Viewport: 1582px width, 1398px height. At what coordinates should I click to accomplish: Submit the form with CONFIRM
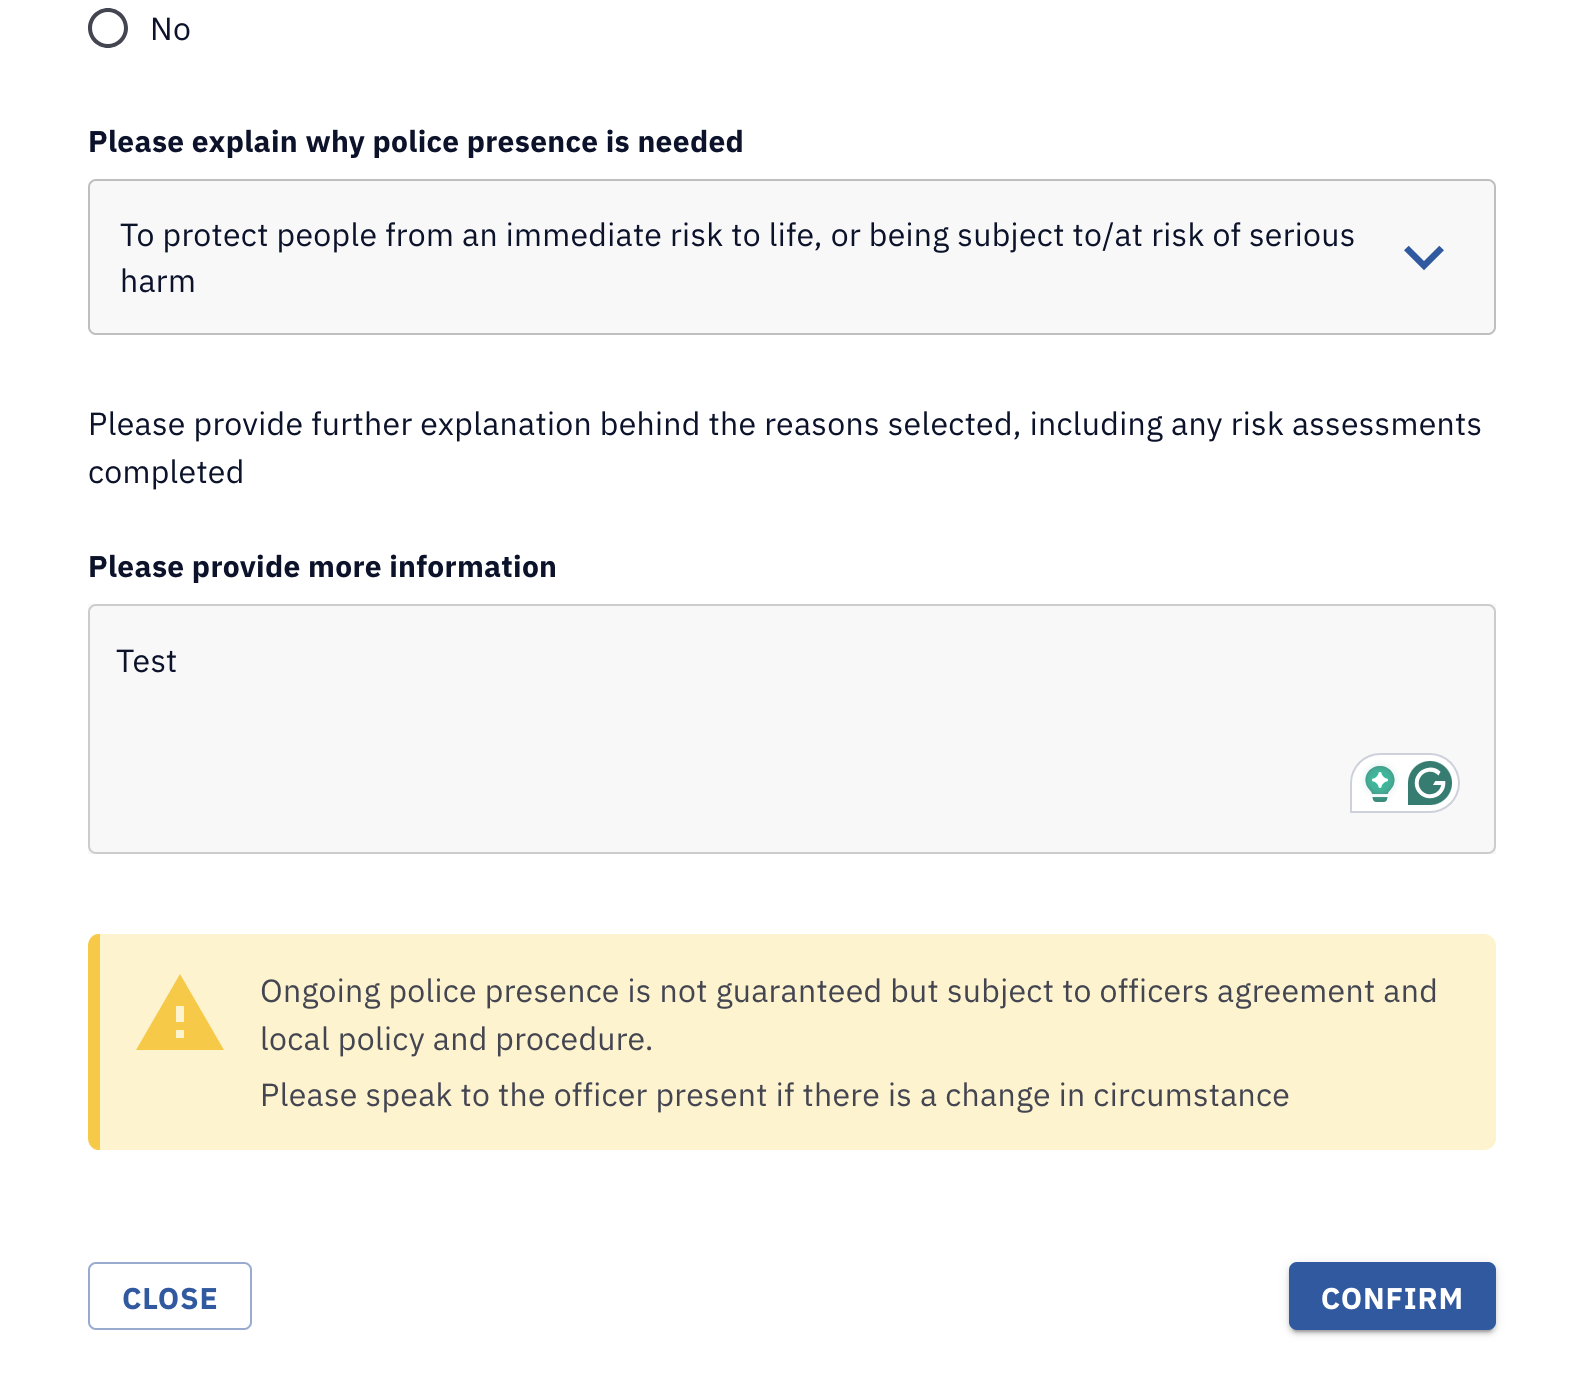tap(1392, 1296)
